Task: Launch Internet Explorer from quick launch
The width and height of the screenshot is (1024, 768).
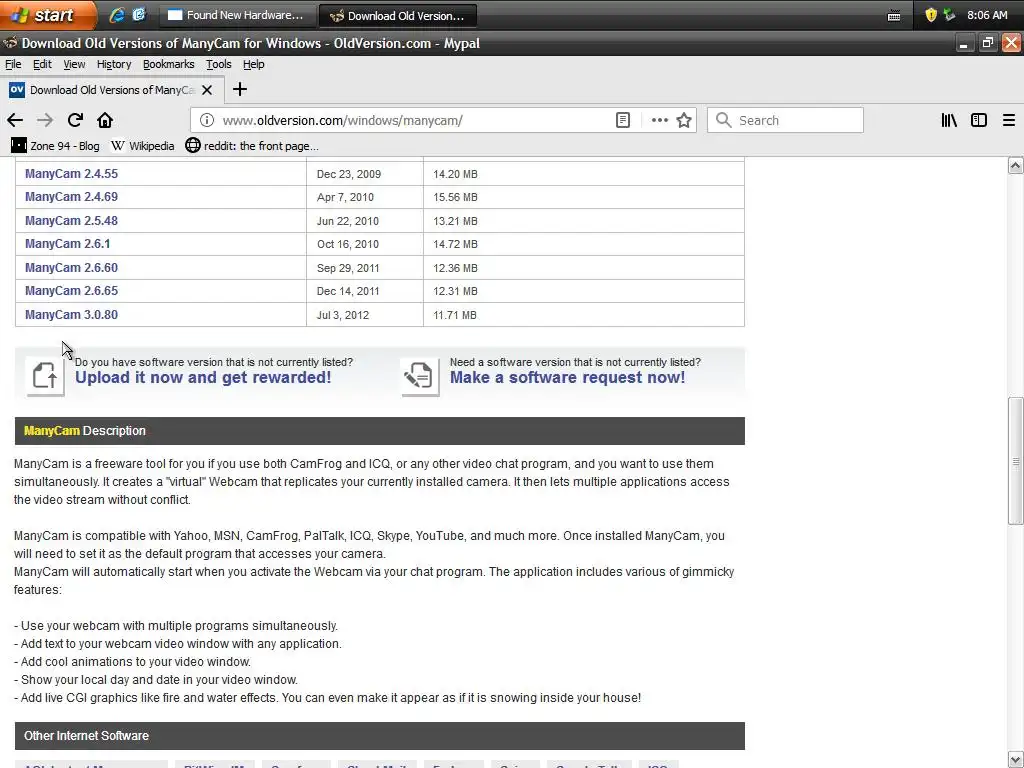Action: pyautogui.click(x=117, y=15)
